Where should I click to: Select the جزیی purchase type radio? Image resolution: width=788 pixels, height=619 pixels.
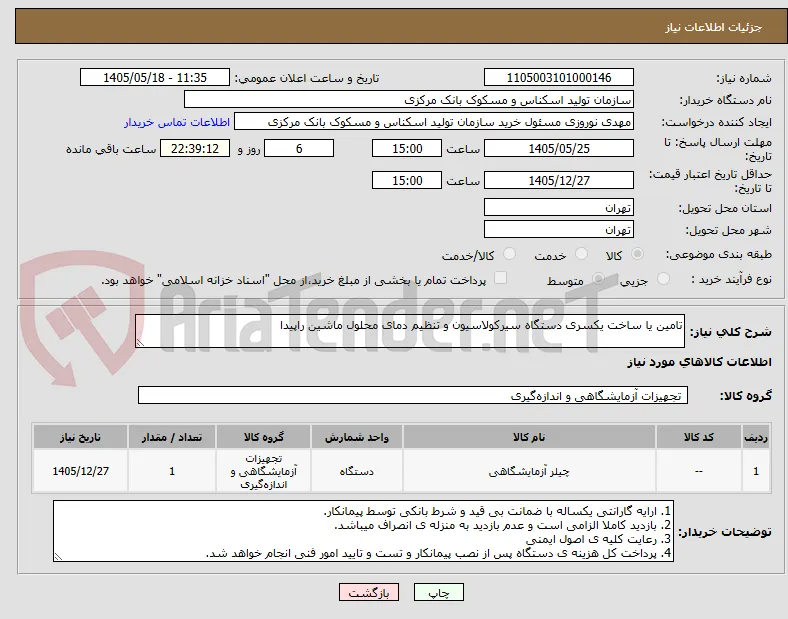[x=663, y=278]
